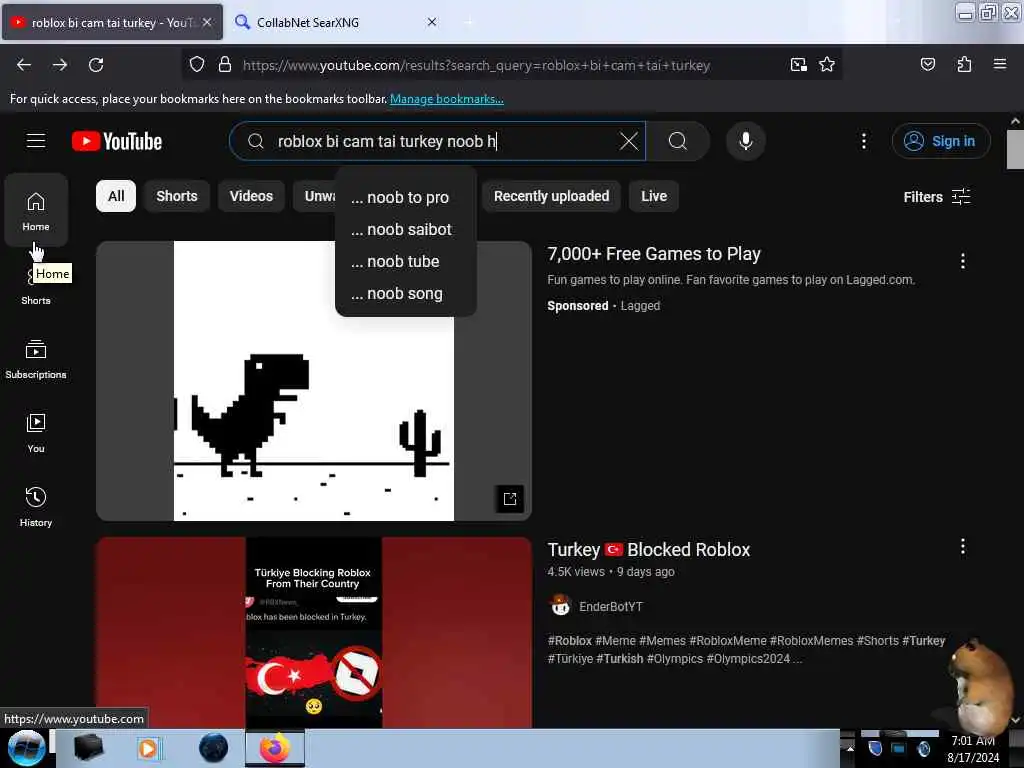The width and height of the screenshot is (1024, 768).
Task: Click the Turkey Blocked Roblox thumbnail
Action: [x=313, y=632]
